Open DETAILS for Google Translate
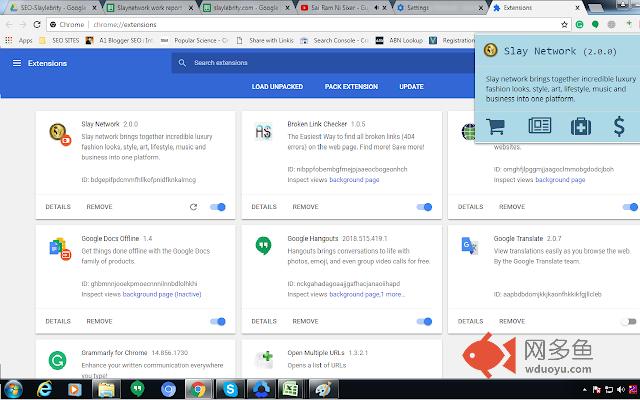This screenshot has height=400, width=640. (470, 322)
